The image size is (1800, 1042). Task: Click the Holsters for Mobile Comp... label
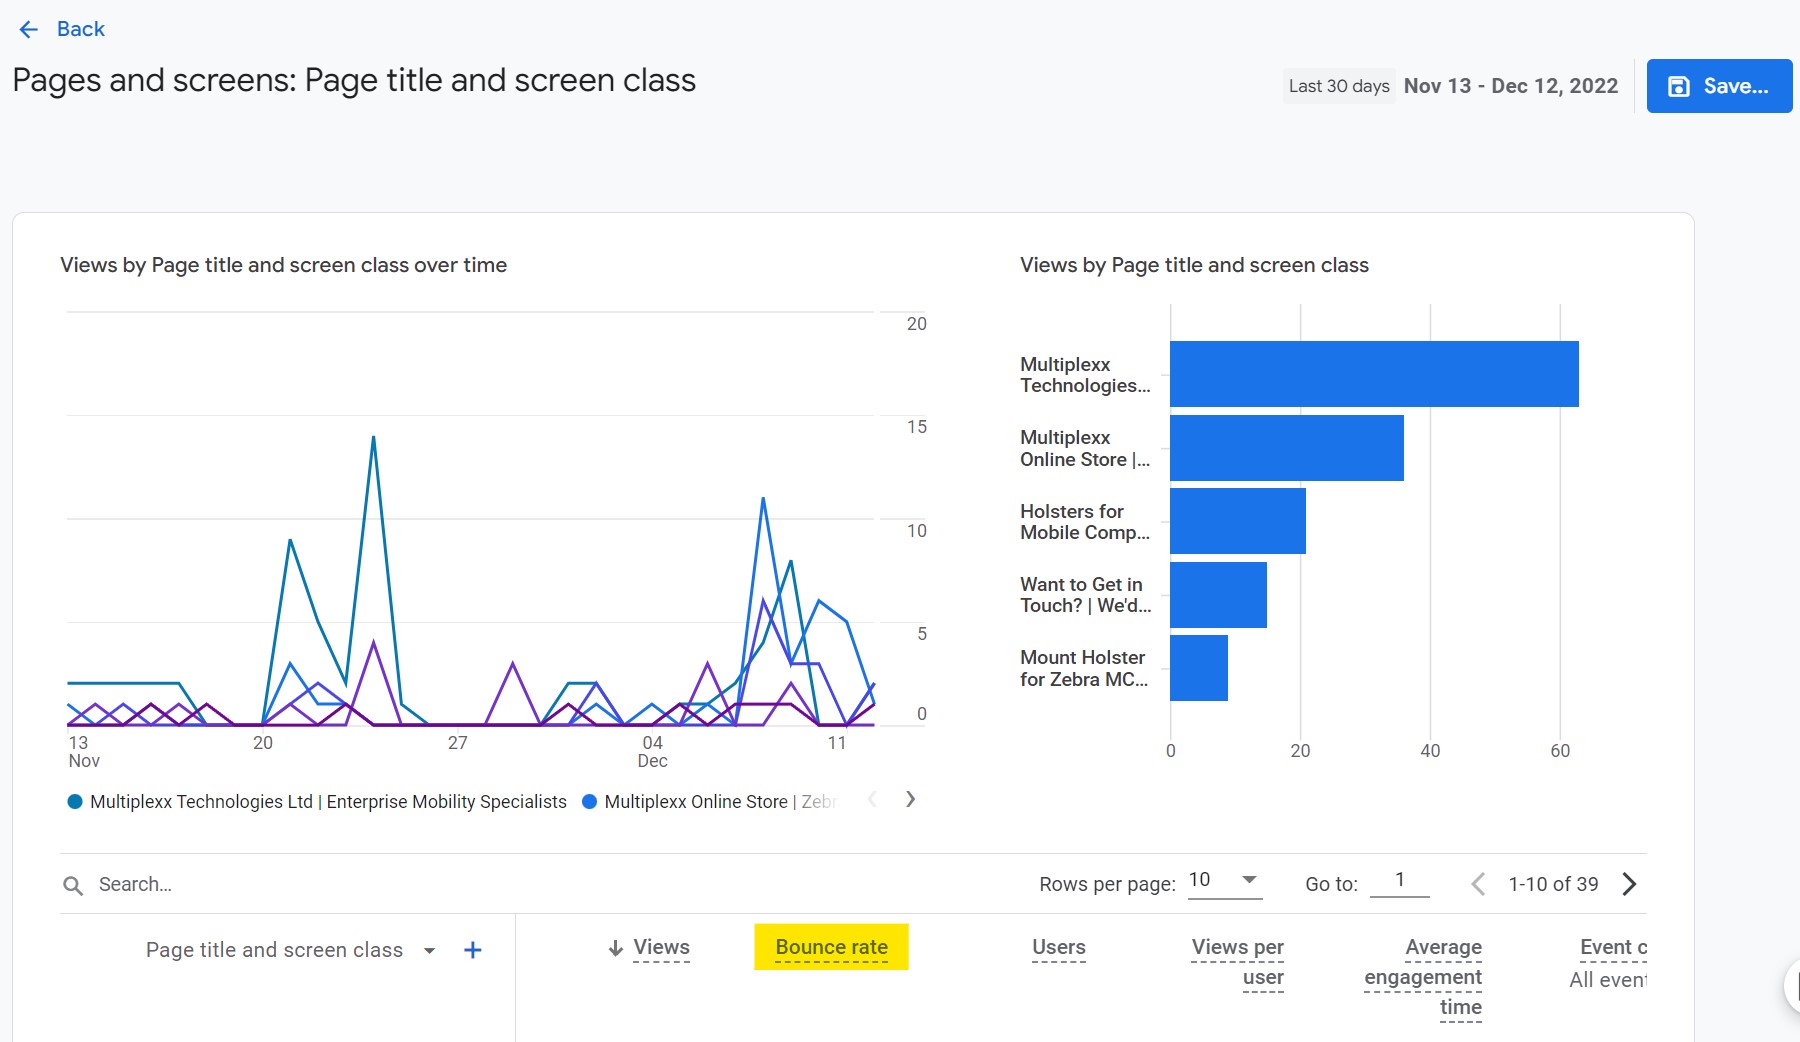tap(1085, 522)
